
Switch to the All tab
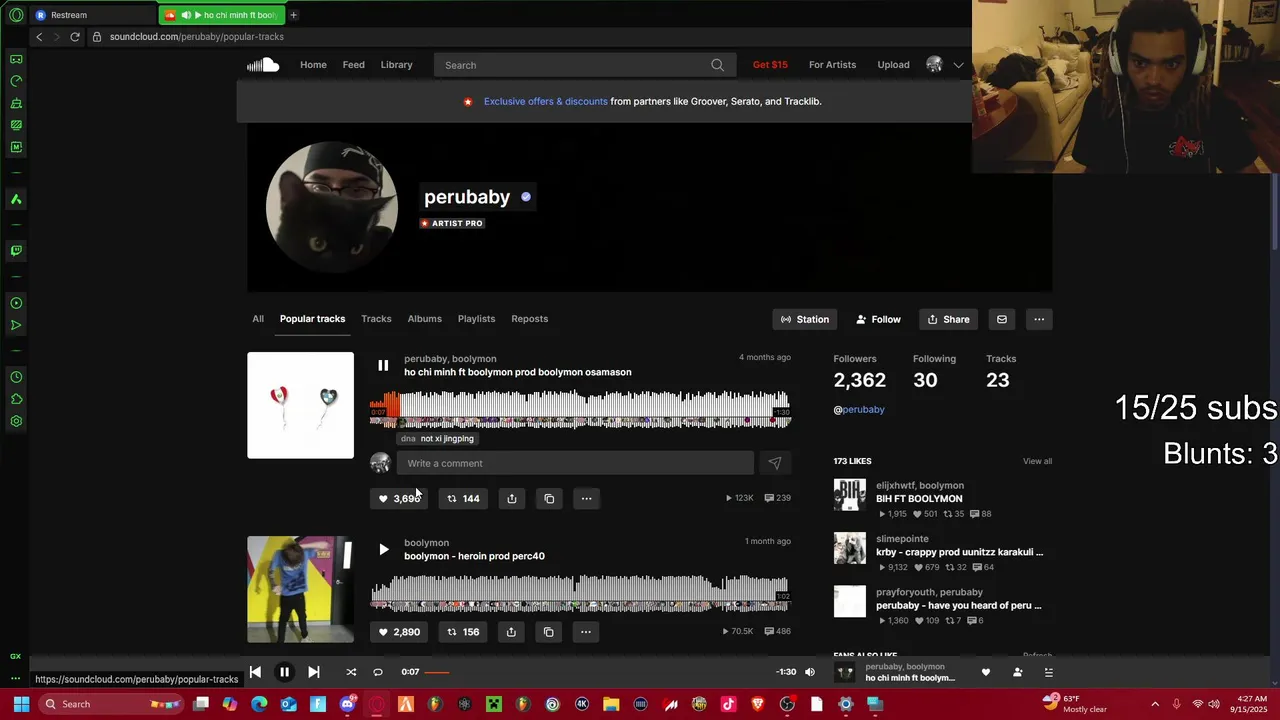point(258,319)
